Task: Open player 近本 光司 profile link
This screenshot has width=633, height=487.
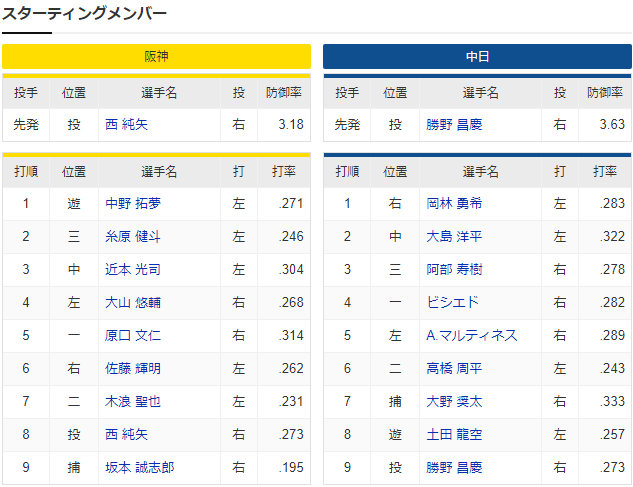Action: (x=133, y=269)
